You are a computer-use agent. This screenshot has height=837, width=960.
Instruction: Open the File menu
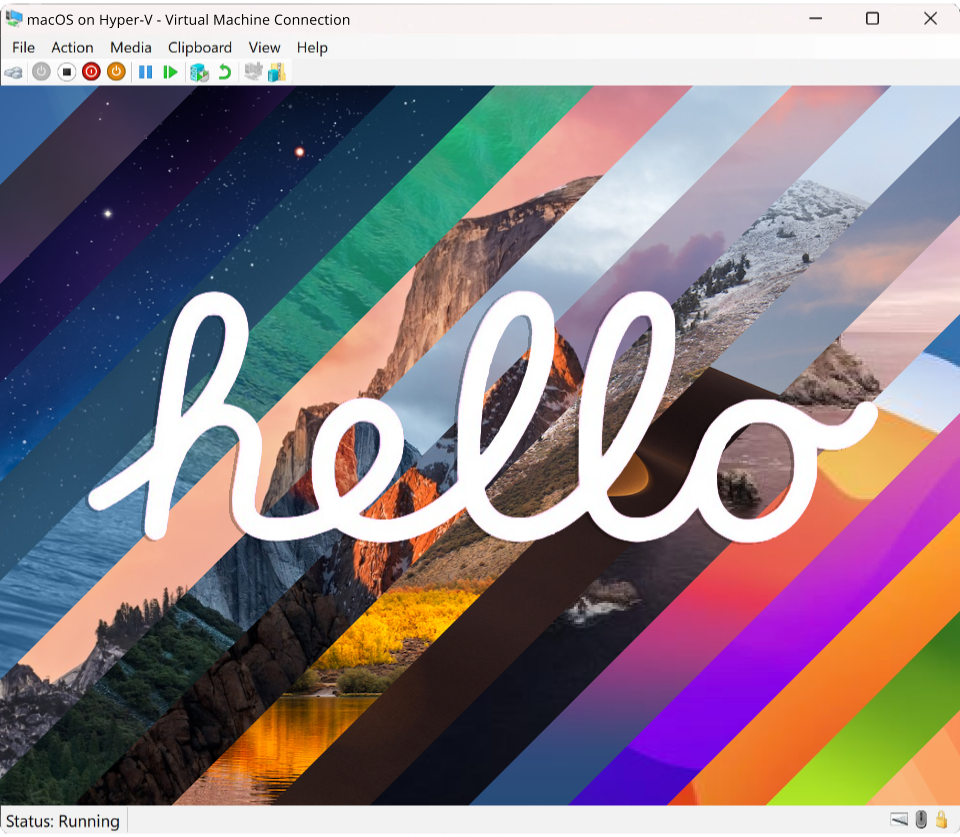(x=23, y=48)
